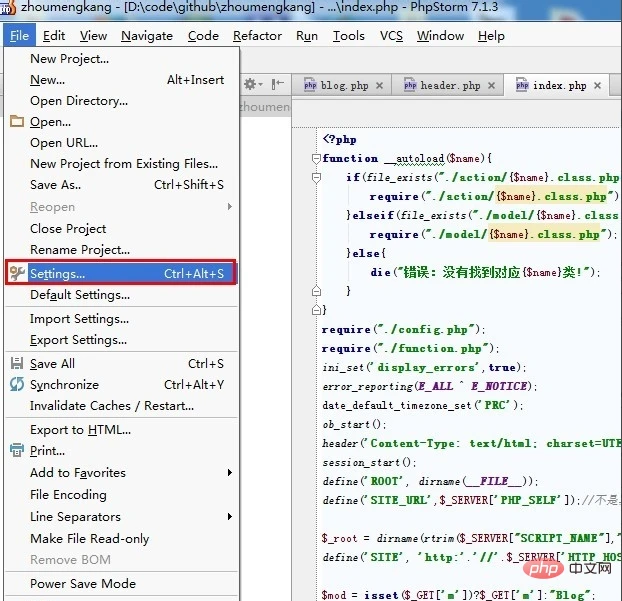Click the php file icon on blog.php tab

(x=310, y=85)
